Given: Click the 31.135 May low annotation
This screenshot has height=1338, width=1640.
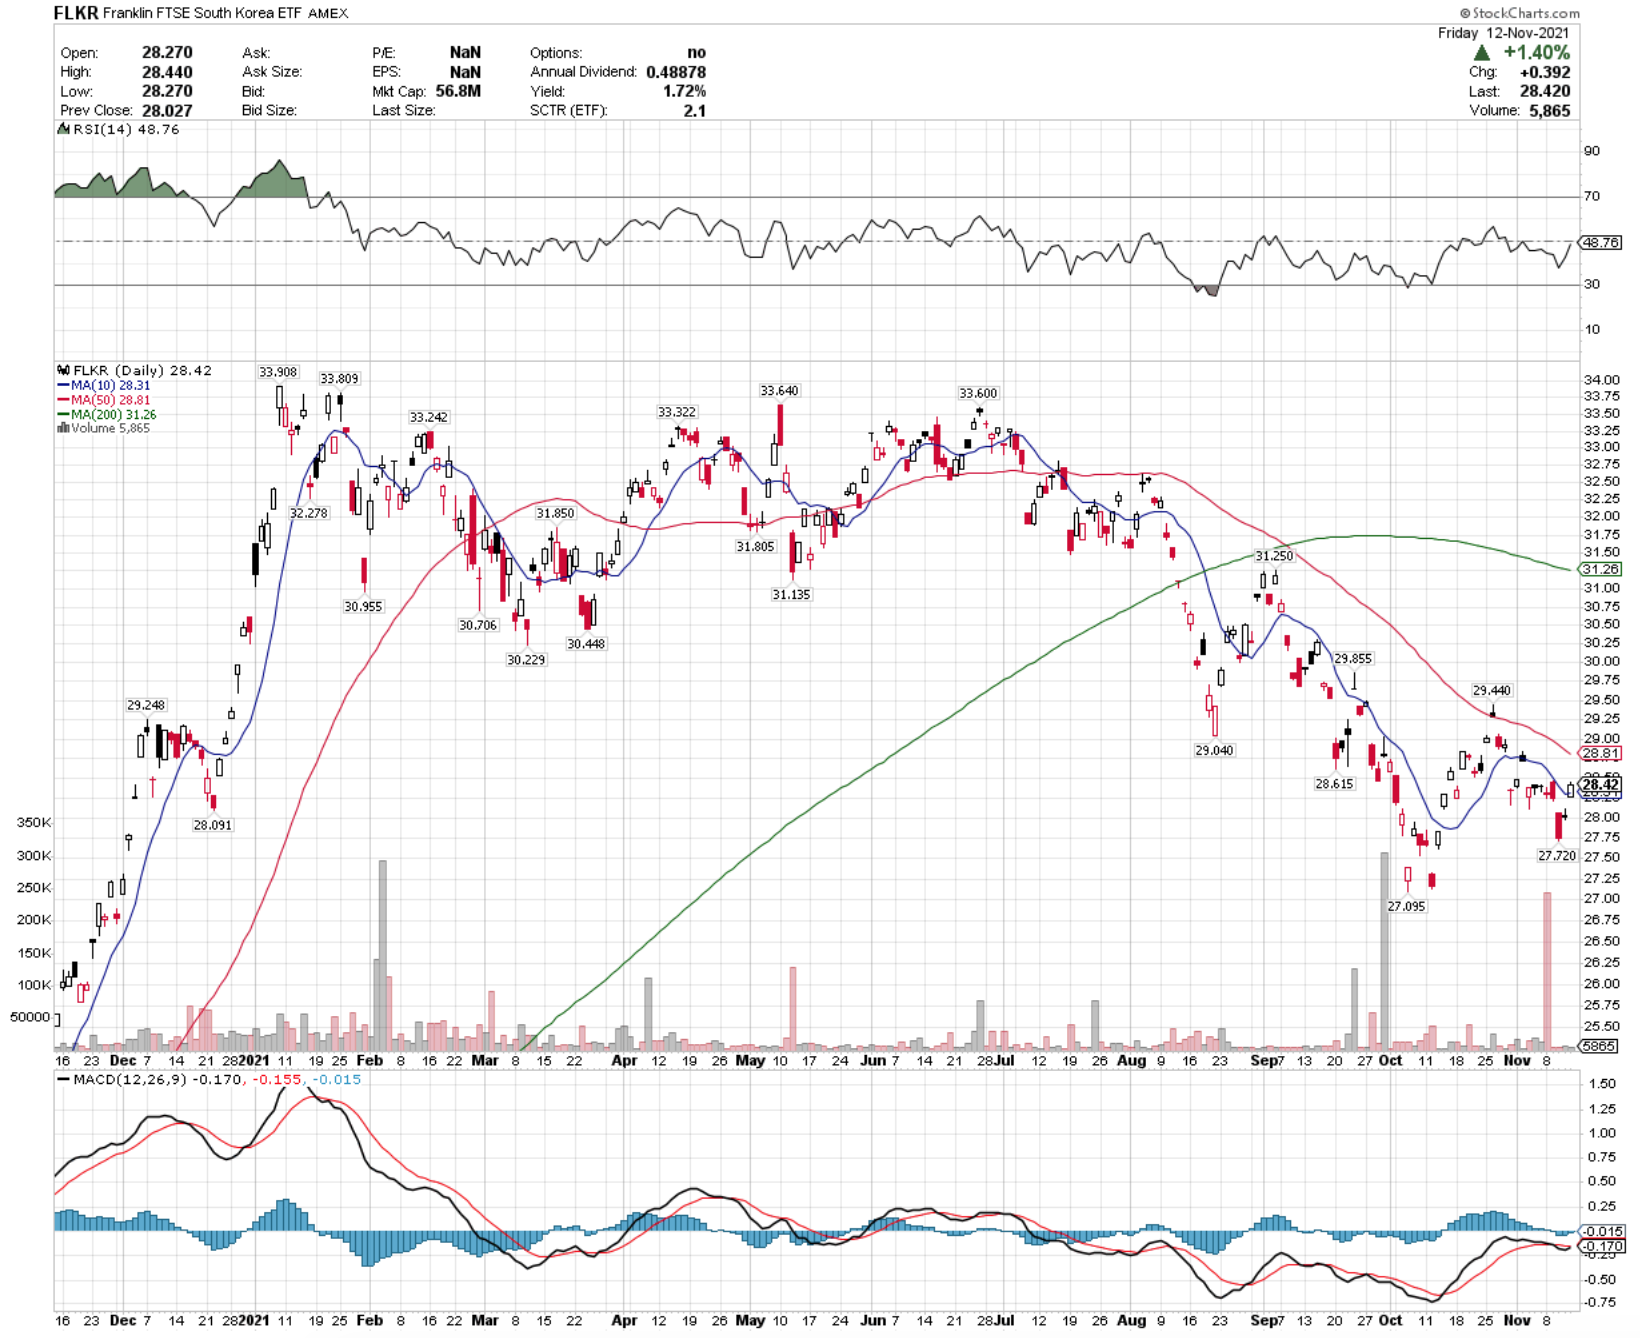Looking at the screenshot, I should (x=791, y=595).
